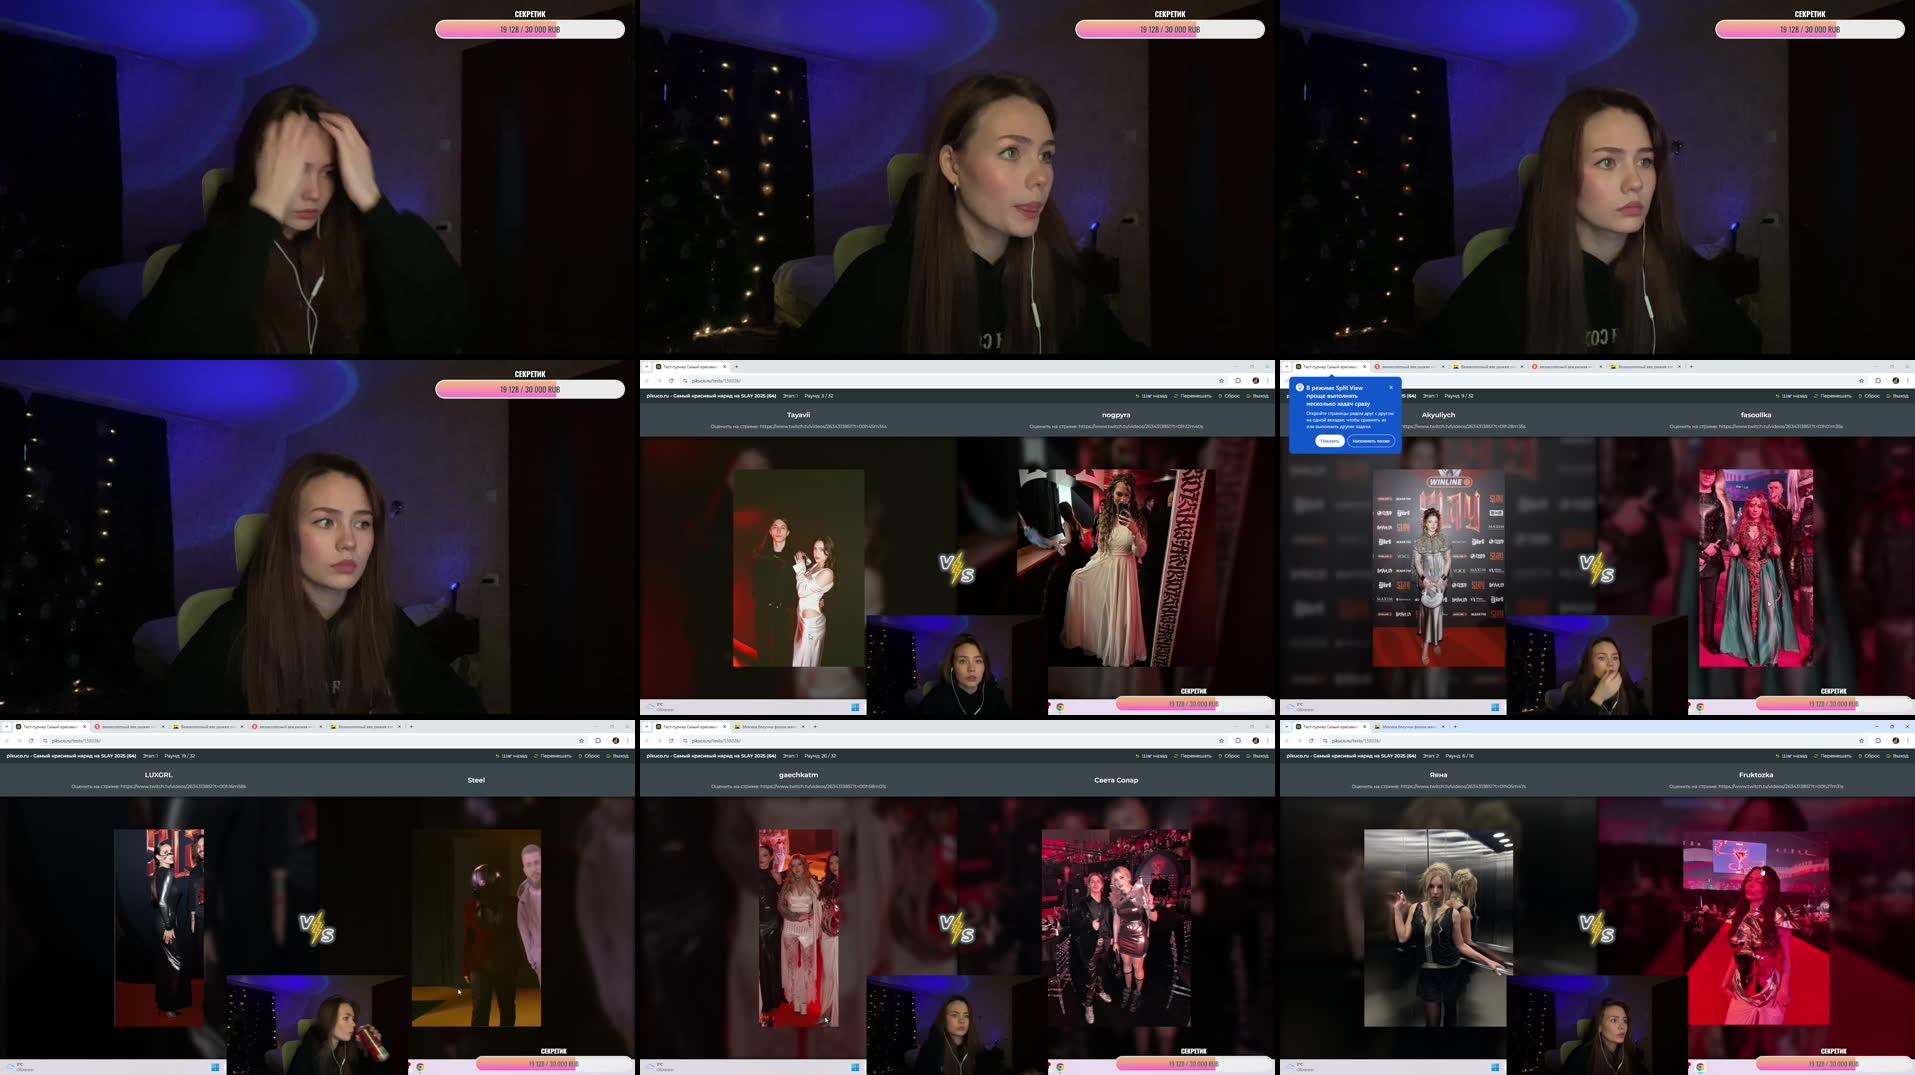The width and height of the screenshot is (1915, 1075).
Task: Click the browser back navigation arrow
Action: [646, 380]
